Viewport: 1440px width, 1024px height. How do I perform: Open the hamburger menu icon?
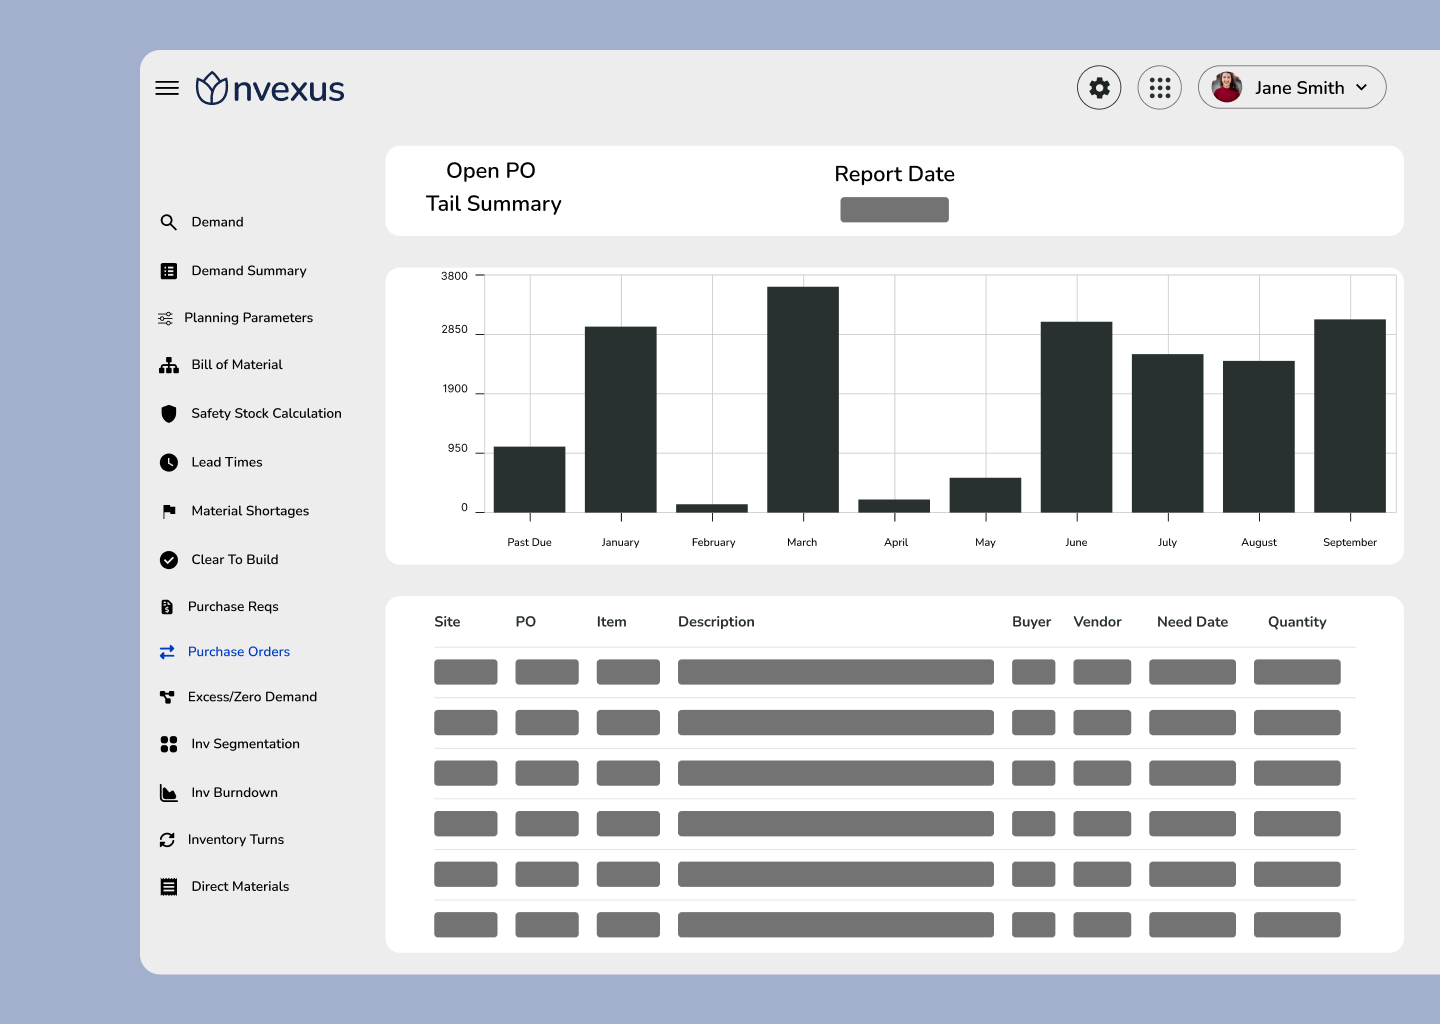pos(167,88)
